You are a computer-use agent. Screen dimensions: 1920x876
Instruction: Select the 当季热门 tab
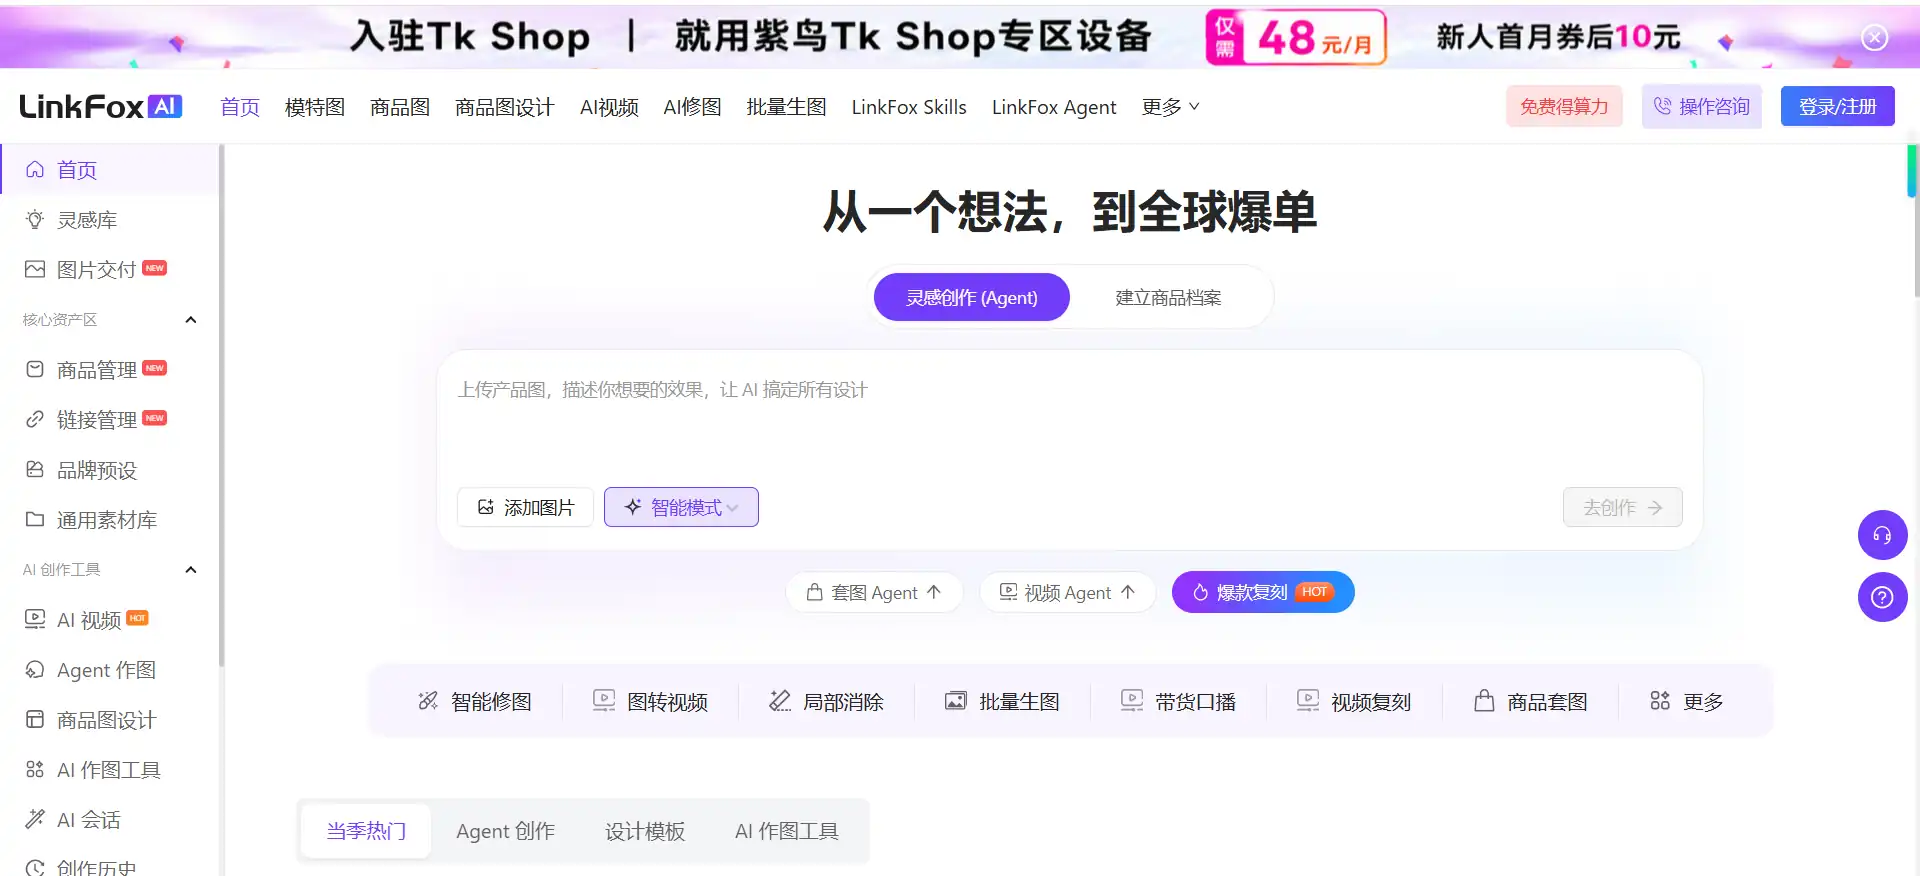[366, 831]
